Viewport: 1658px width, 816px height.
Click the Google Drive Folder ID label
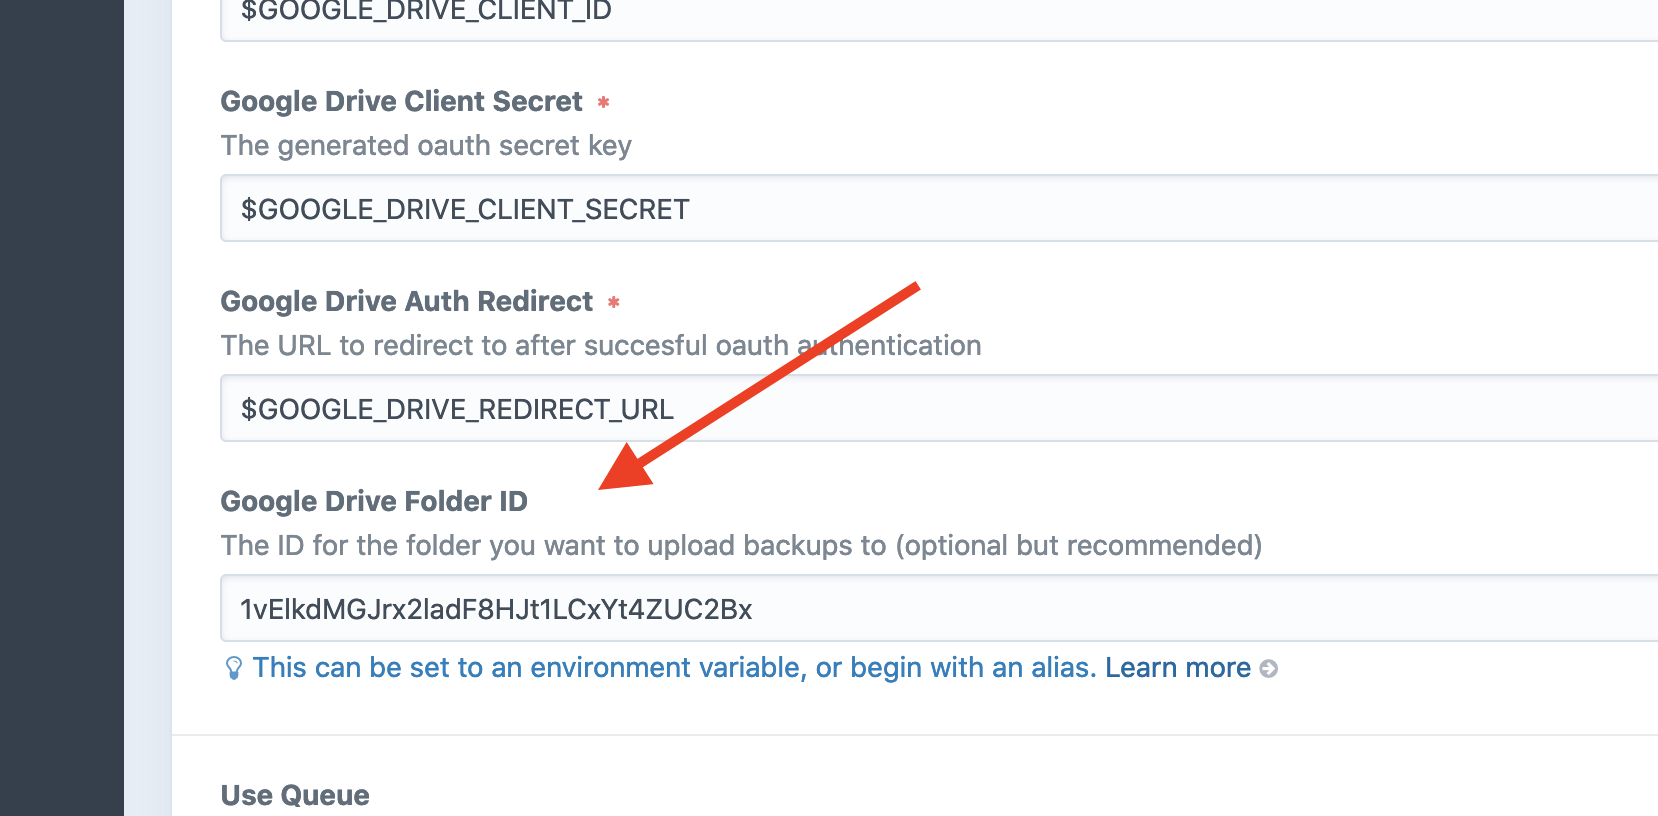tap(374, 502)
